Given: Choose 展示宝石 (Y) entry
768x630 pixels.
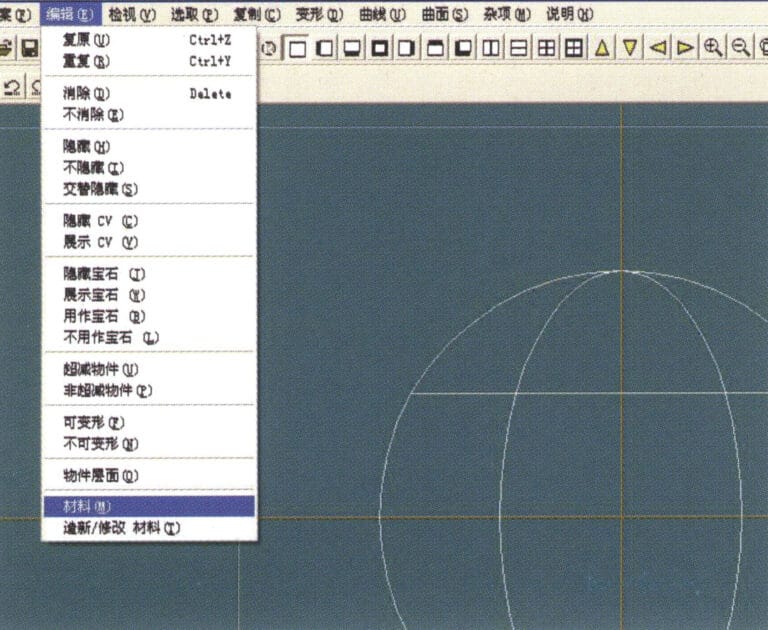Looking at the screenshot, I should click(149, 295).
